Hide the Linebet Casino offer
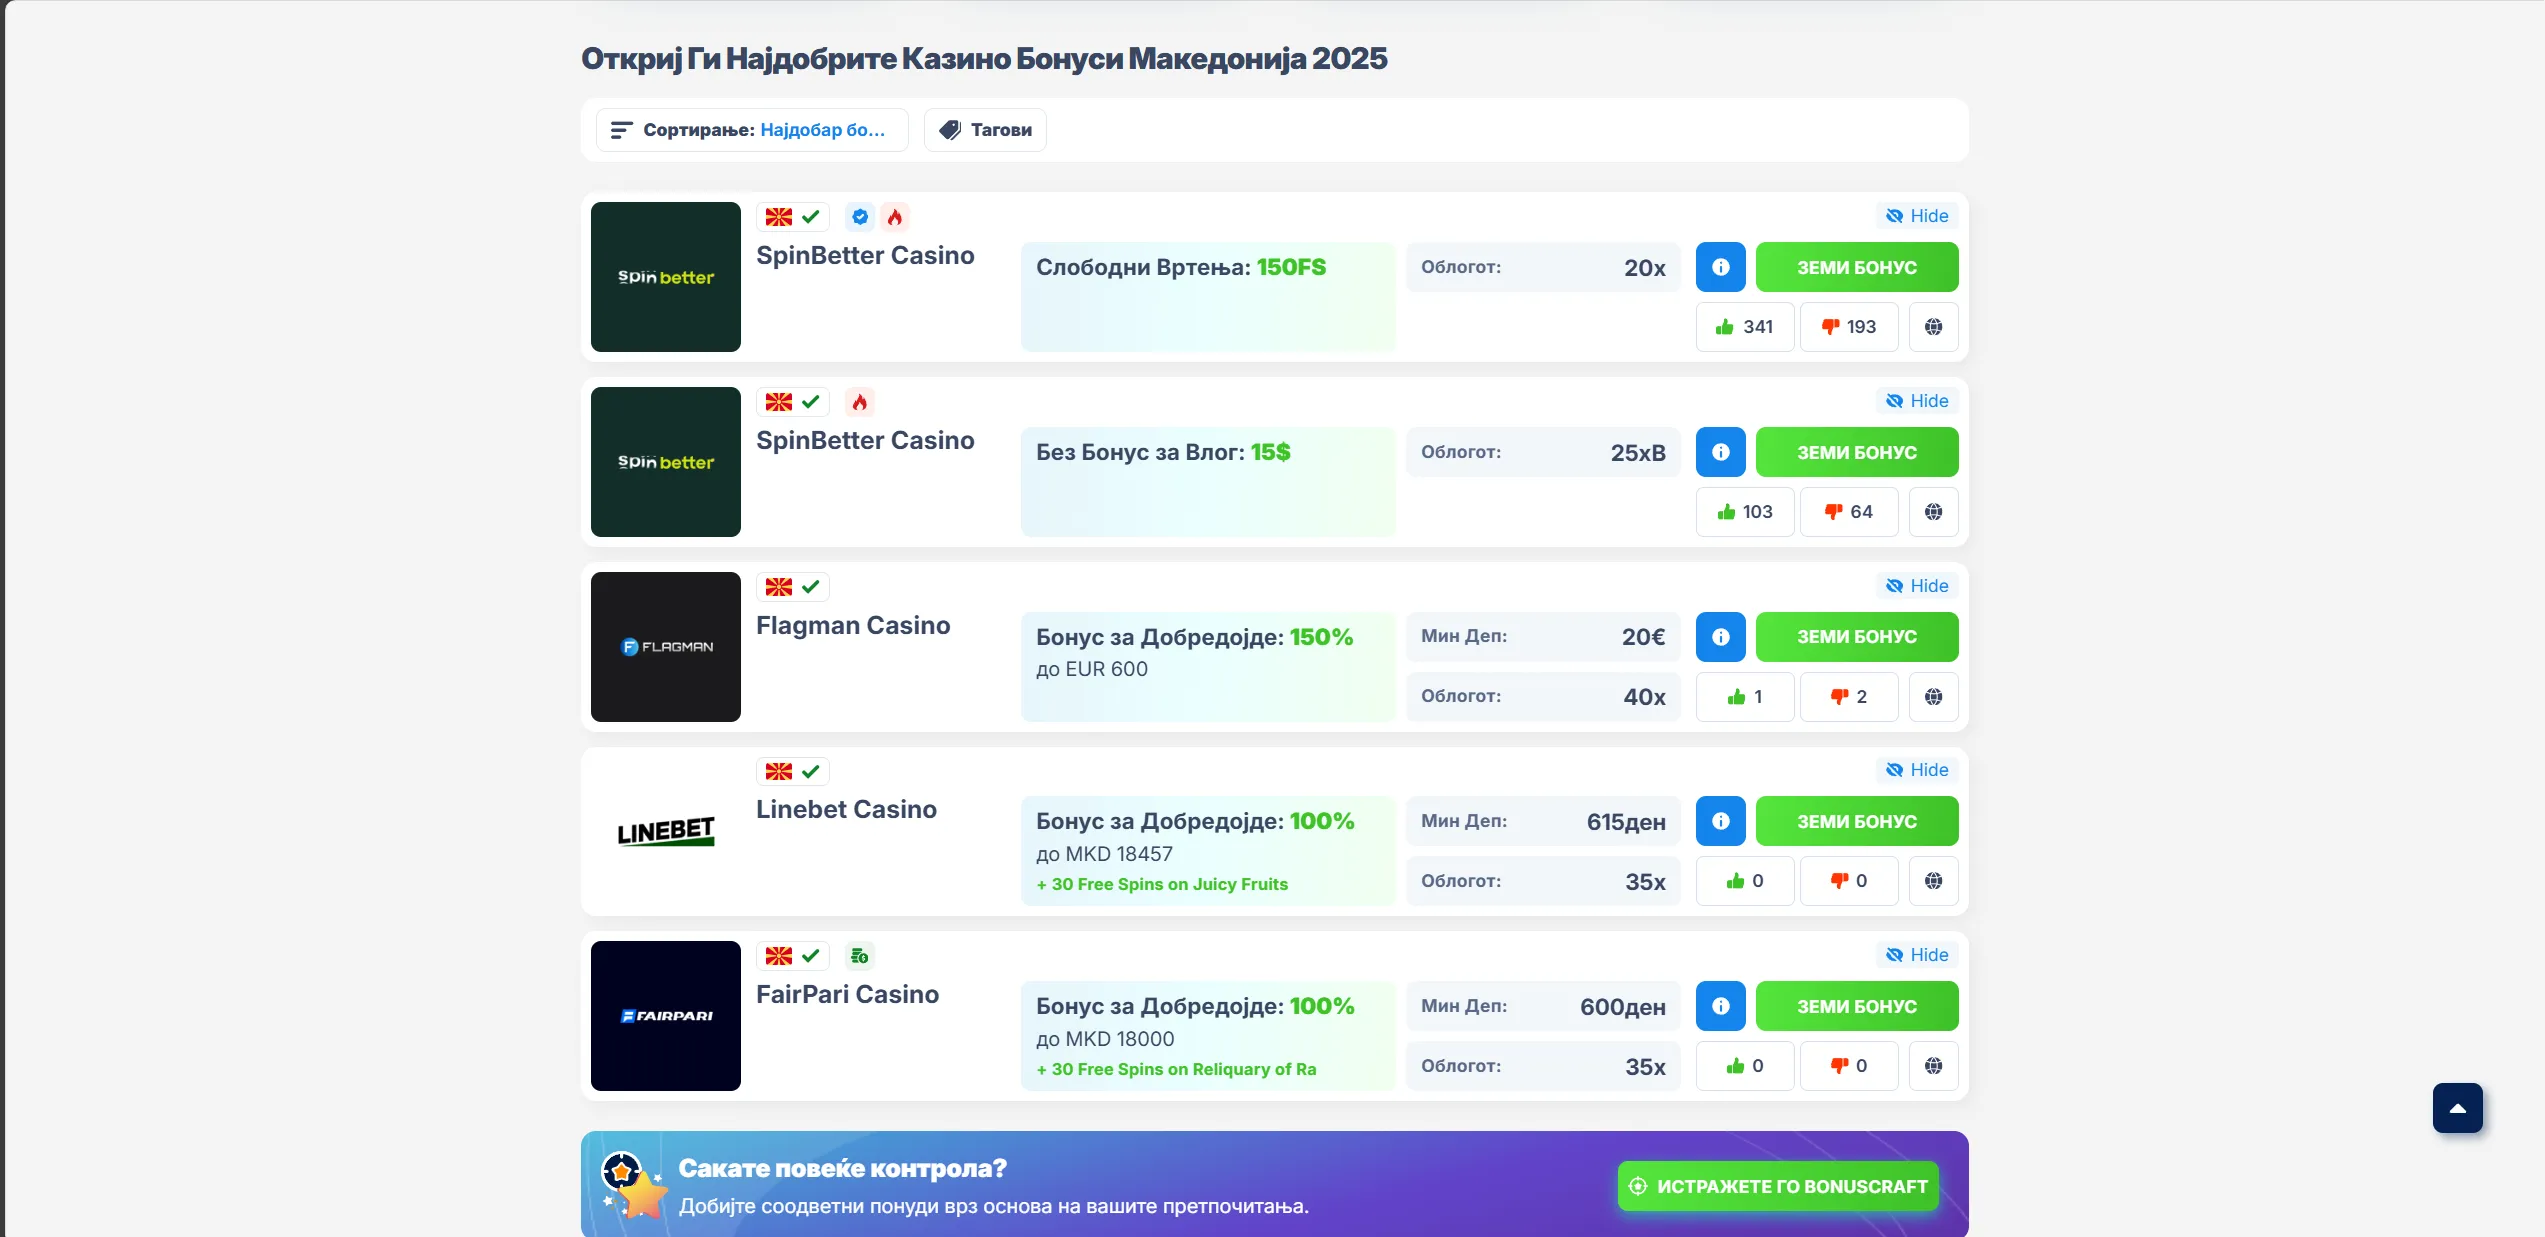Viewport: 2545px width, 1237px height. [1917, 770]
